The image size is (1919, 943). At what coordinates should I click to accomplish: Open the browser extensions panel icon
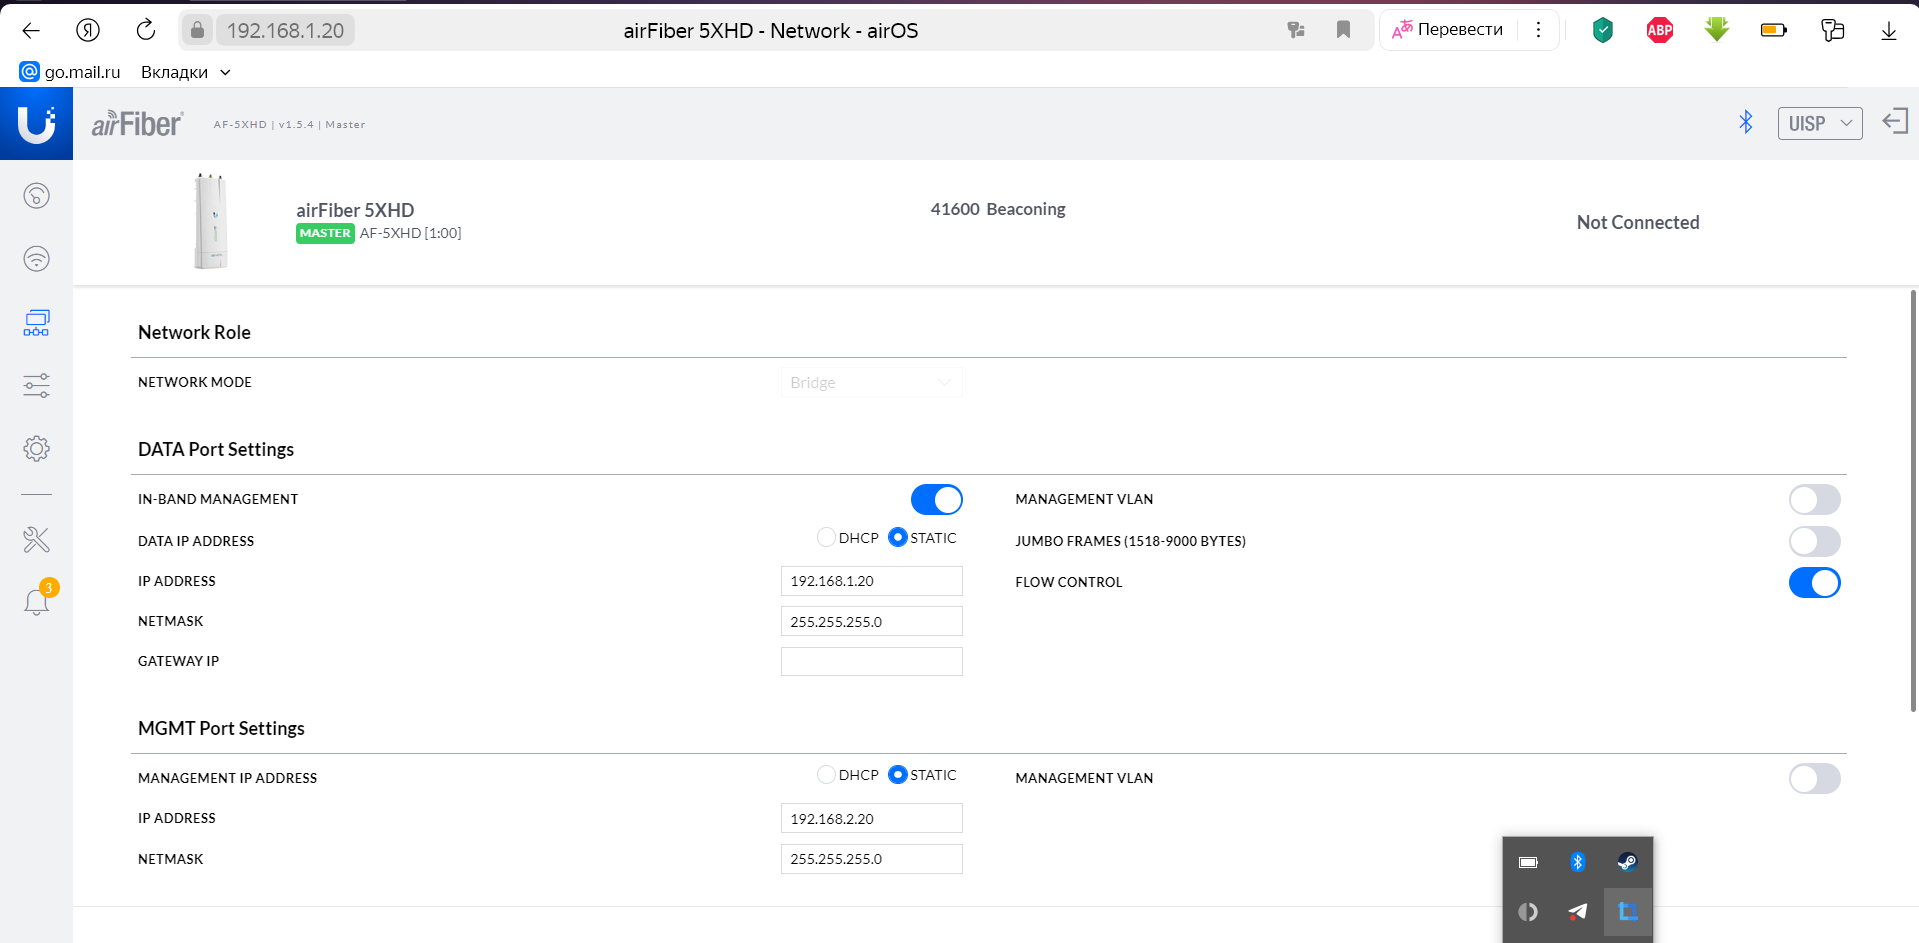(1832, 30)
